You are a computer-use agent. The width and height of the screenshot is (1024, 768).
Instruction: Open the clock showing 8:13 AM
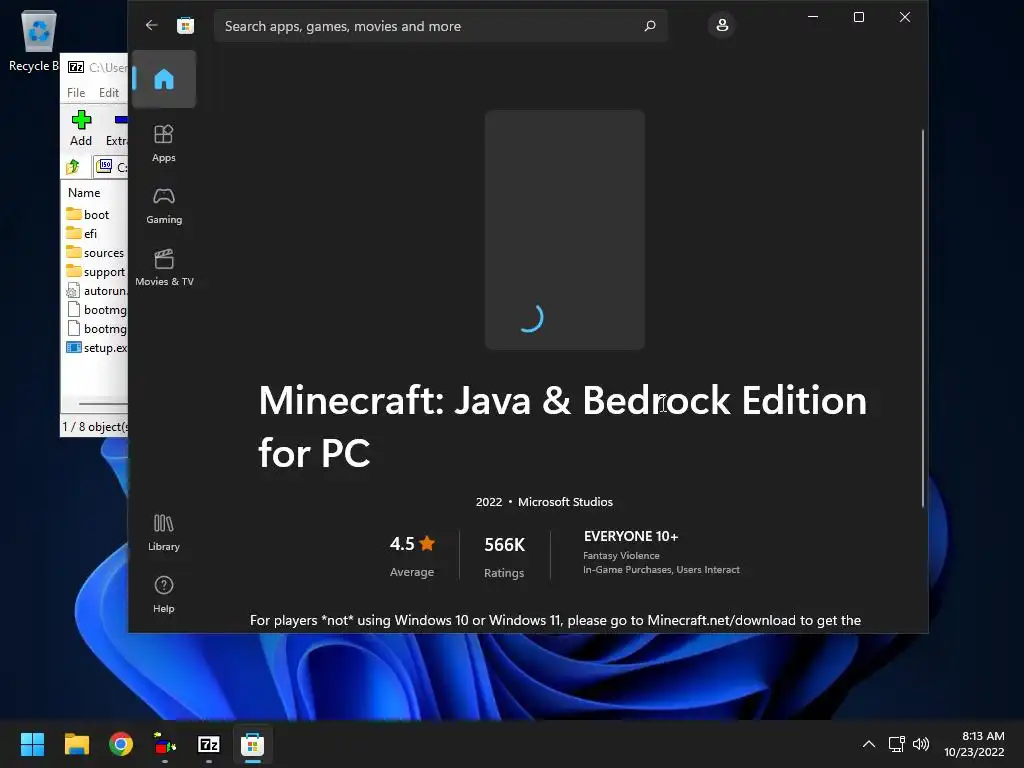(974, 744)
